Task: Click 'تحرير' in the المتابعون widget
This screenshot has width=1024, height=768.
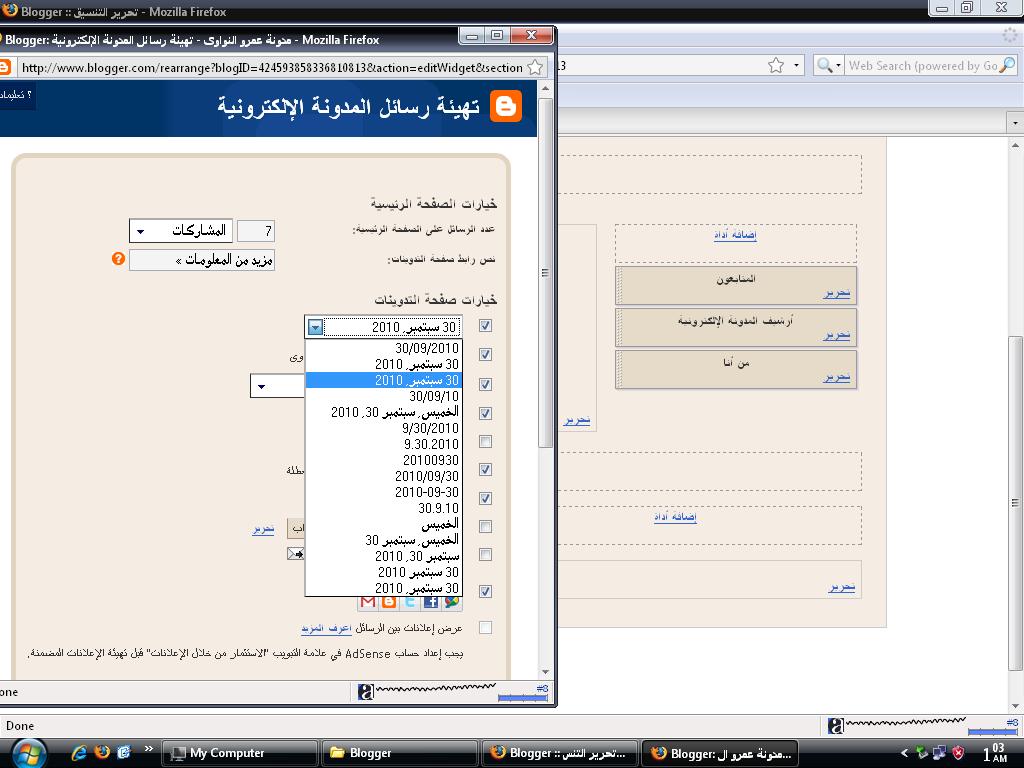Action: pyautogui.click(x=837, y=293)
